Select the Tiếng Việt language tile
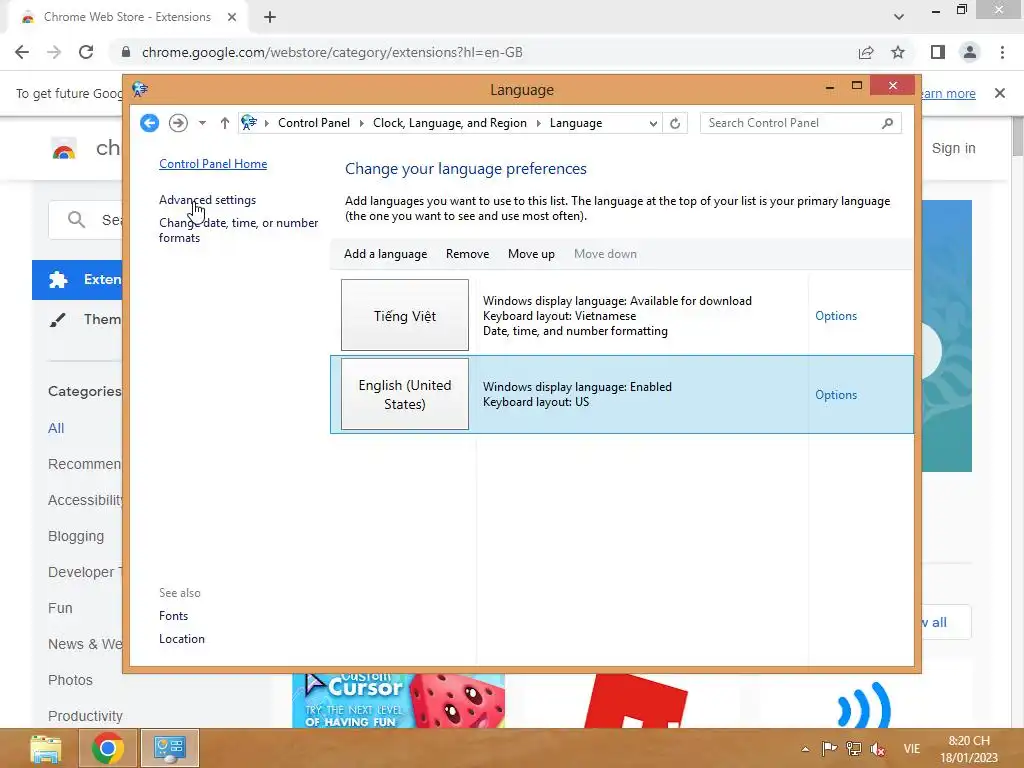This screenshot has width=1024, height=768. coord(405,315)
